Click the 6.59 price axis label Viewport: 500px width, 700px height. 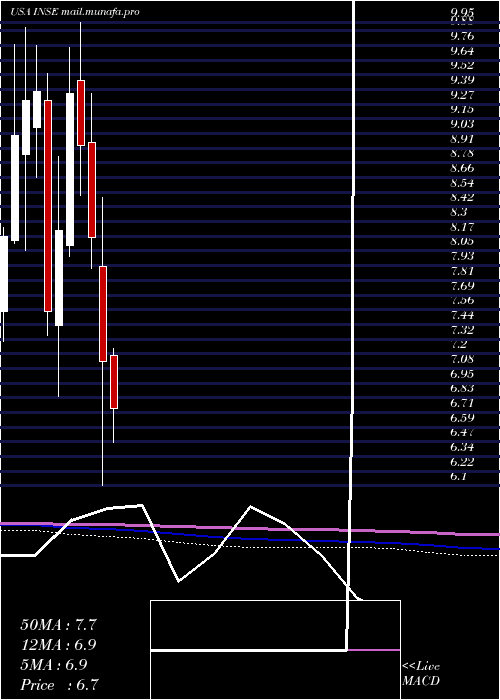click(462, 418)
